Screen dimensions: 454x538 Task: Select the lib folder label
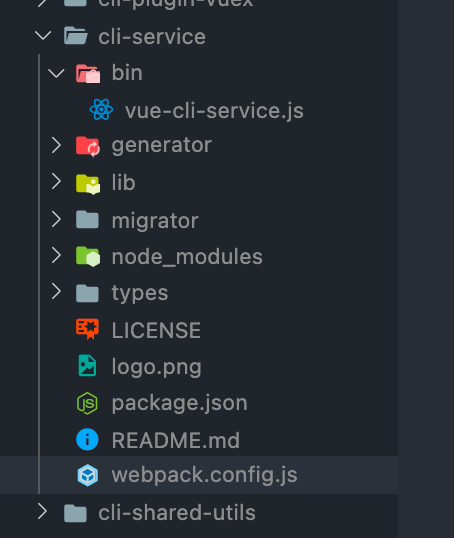(124, 182)
